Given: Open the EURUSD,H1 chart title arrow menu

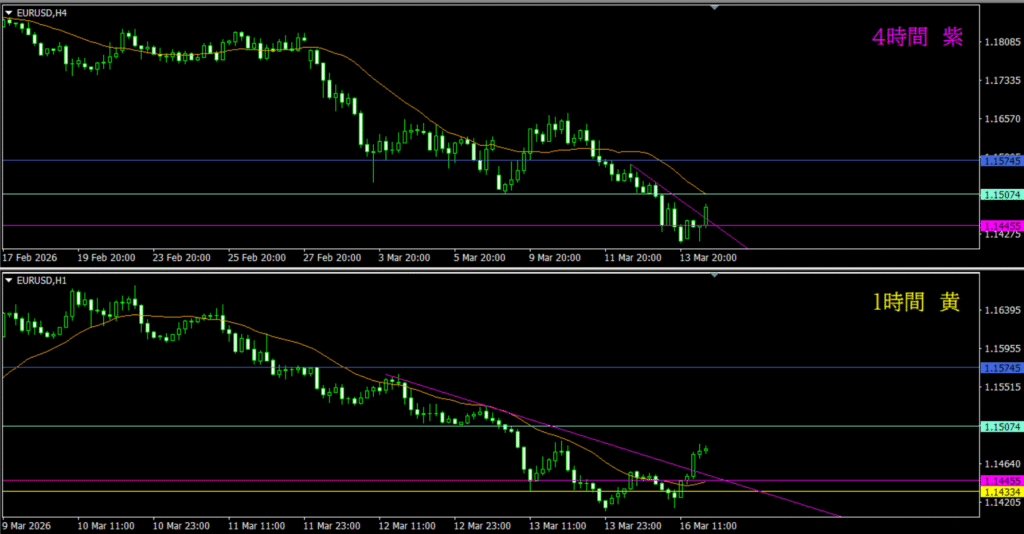Looking at the screenshot, I should click(9, 280).
